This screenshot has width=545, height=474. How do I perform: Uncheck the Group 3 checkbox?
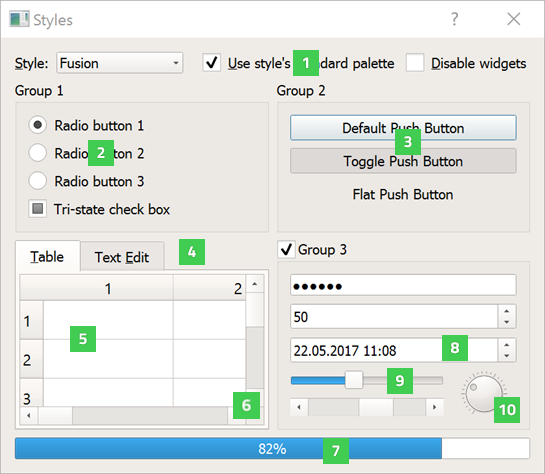pos(286,250)
